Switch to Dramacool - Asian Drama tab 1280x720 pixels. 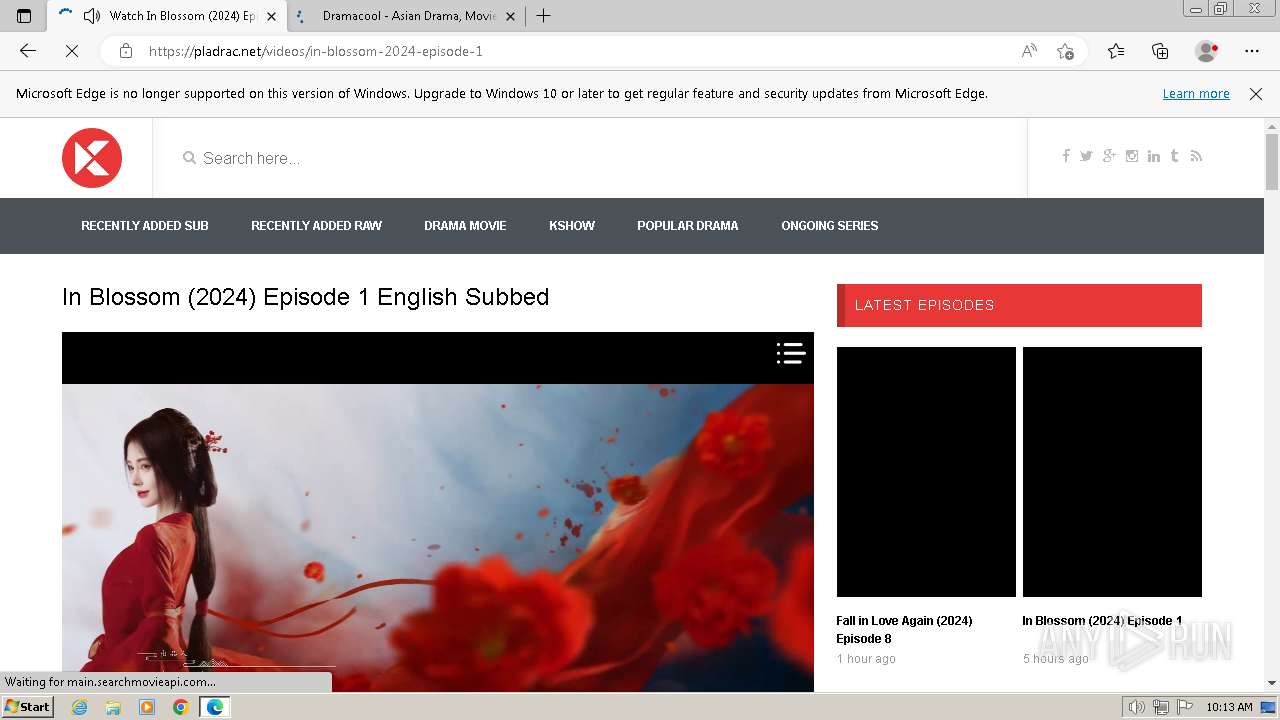click(406, 16)
